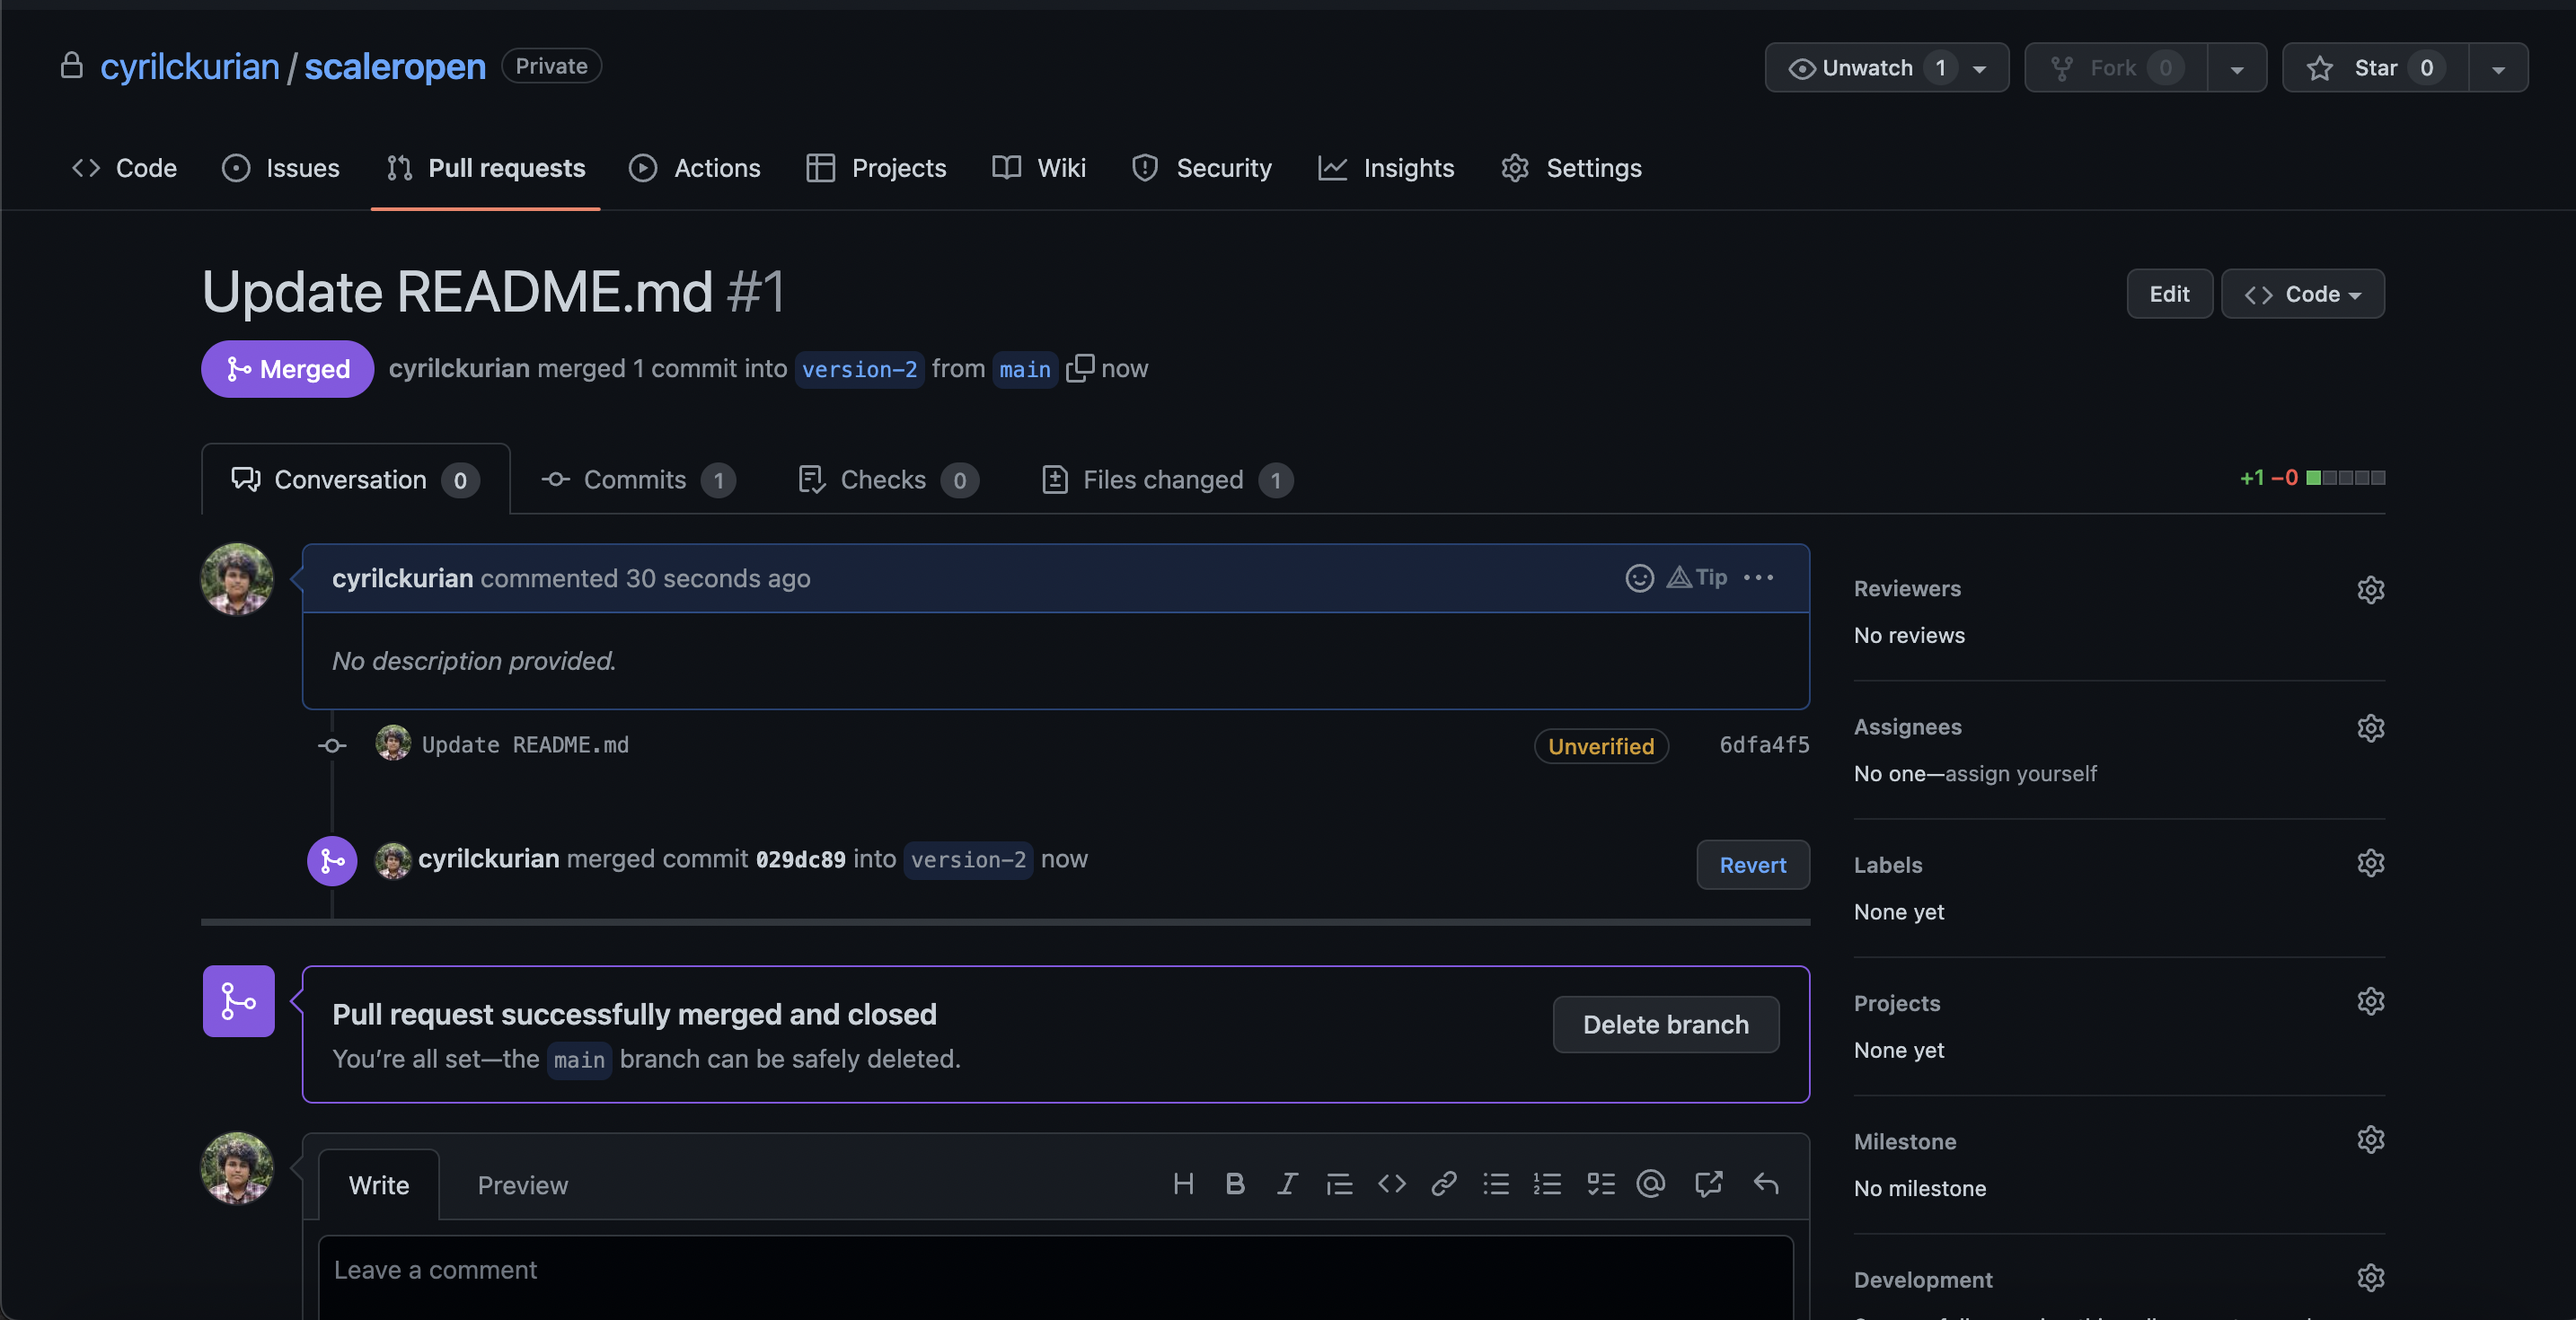Insert a link into the comment
2576x1320 pixels.
pos(1443,1184)
